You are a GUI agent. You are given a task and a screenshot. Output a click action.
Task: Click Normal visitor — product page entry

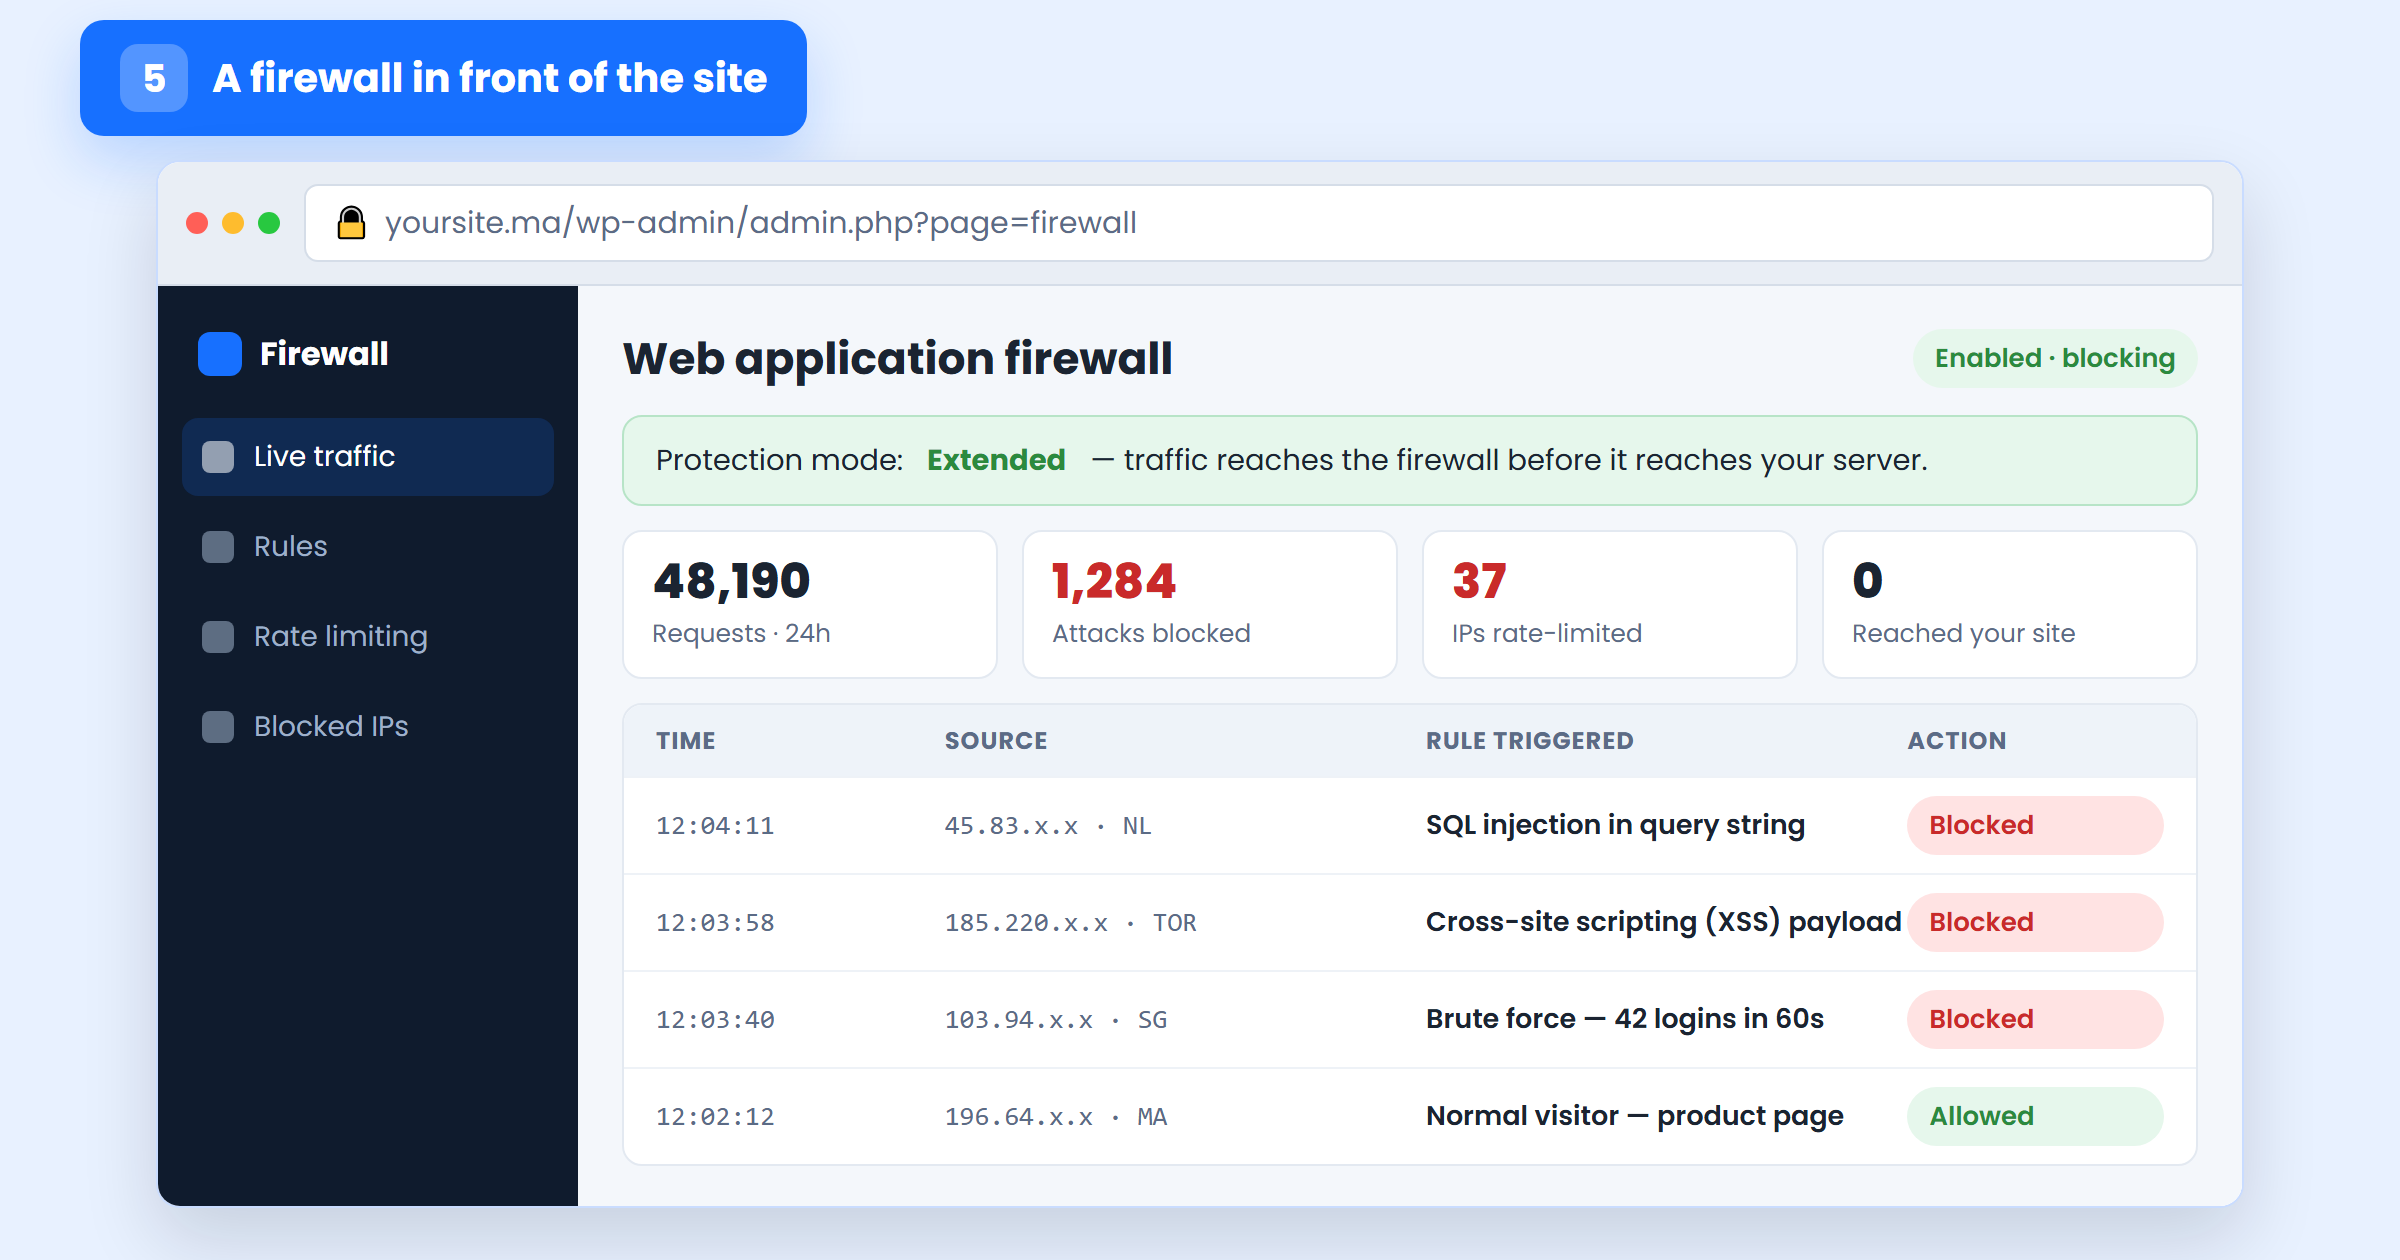click(x=1635, y=1116)
